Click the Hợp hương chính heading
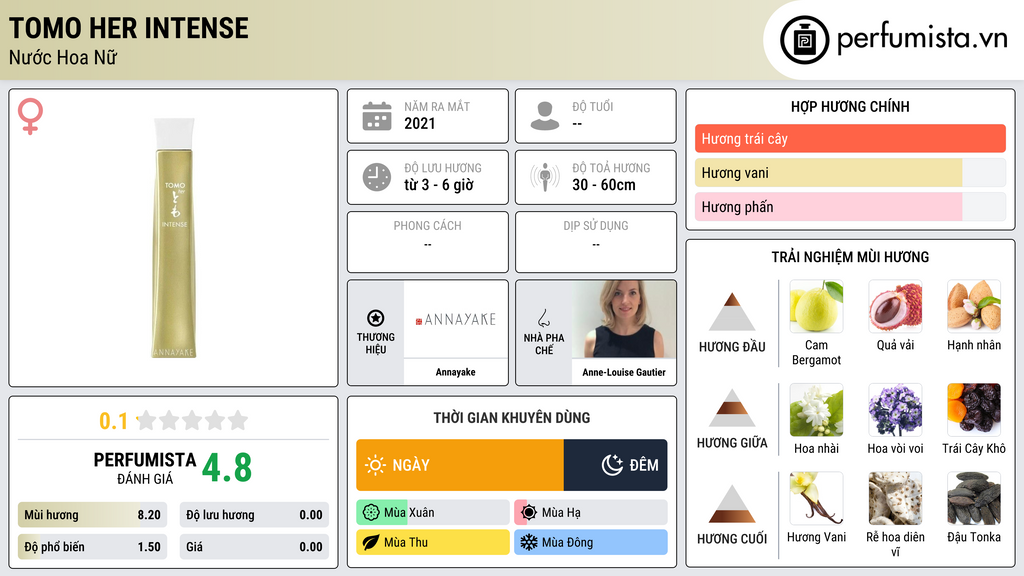Screen dimensions: 1024x576 [850, 106]
